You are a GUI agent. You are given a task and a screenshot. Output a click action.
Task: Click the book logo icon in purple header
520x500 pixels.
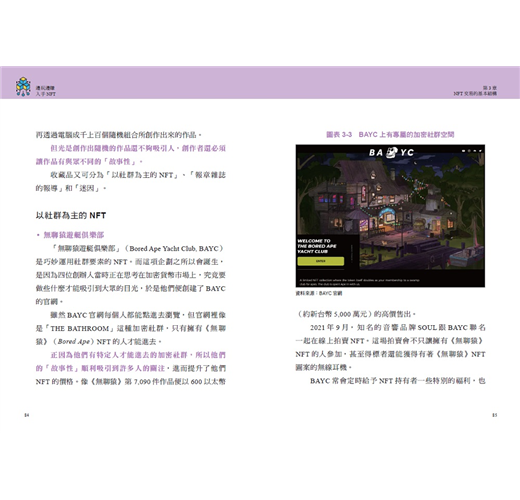(23, 87)
